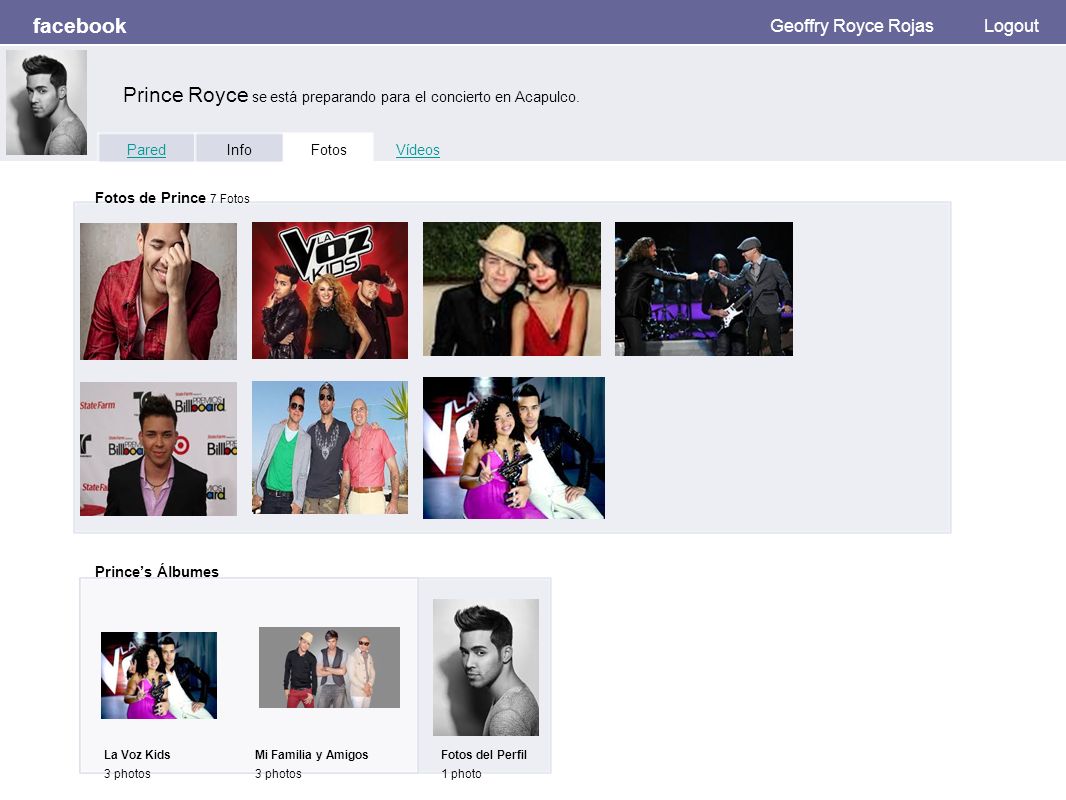Switch to the Info tab

click(239, 150)
